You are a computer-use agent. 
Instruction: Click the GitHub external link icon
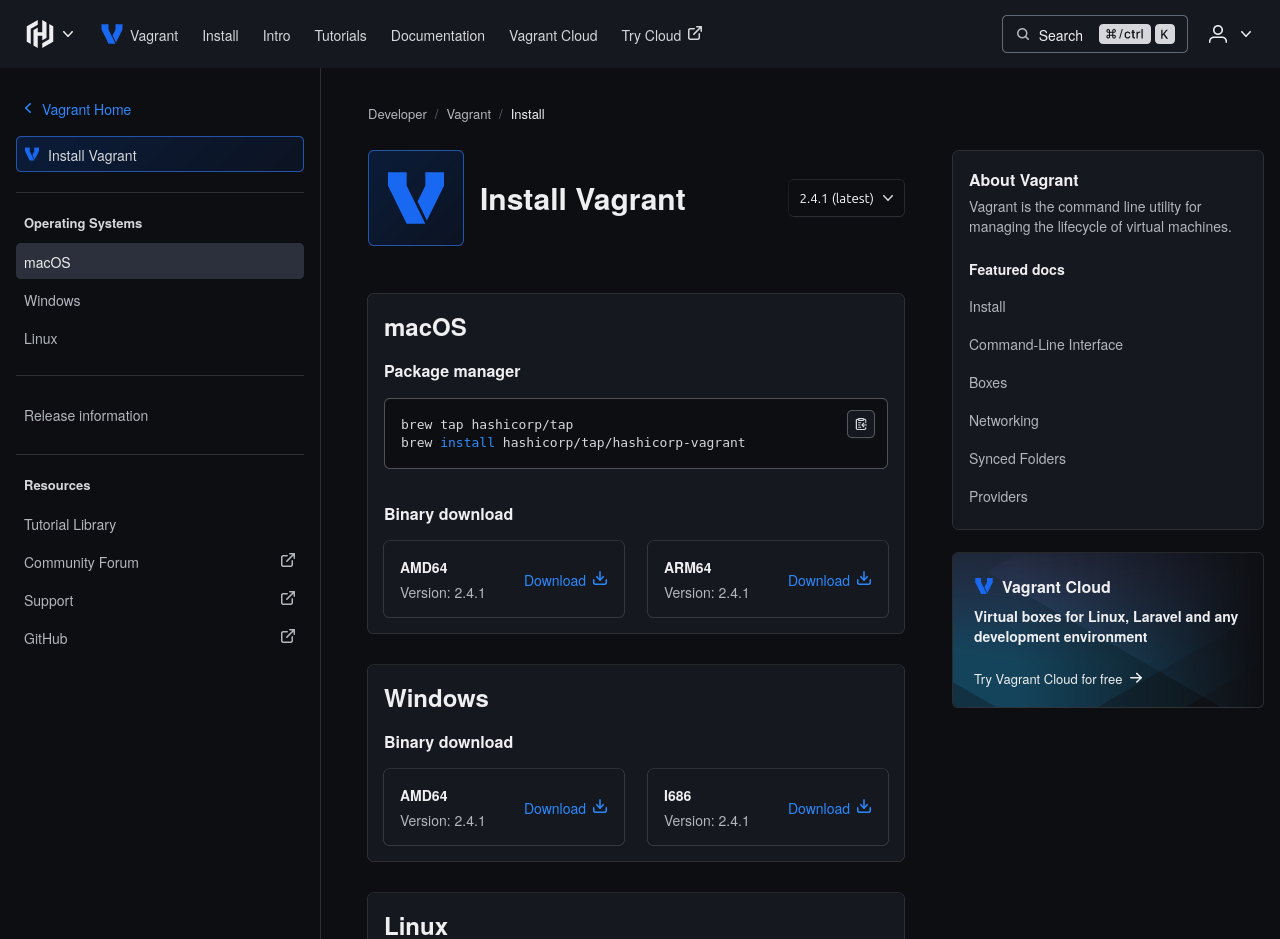pos(288,637)
